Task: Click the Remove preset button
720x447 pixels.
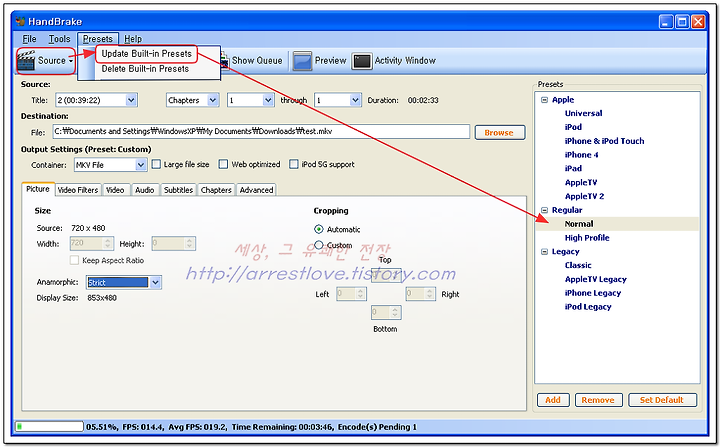Action: pos(598,400)
